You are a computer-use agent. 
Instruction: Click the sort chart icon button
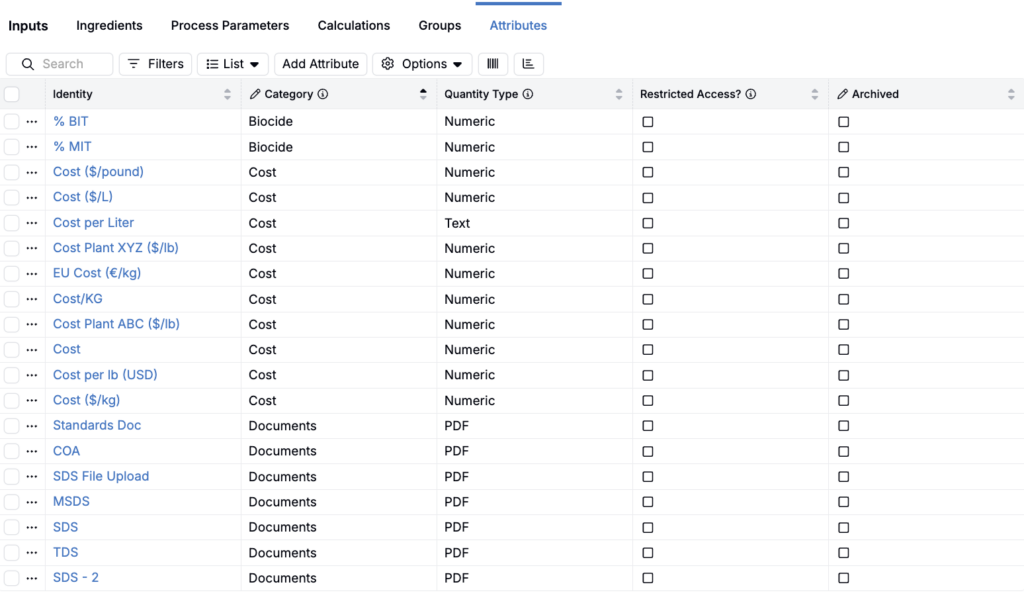point(529,64)
